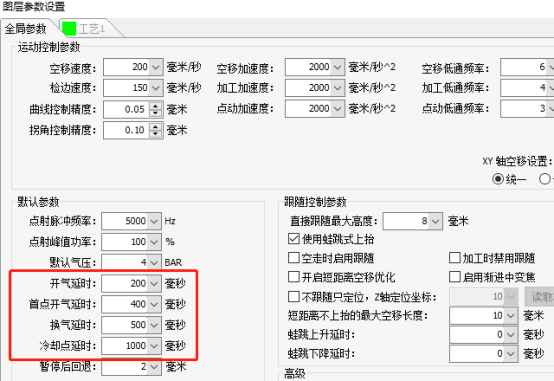Open the 冷却点延时 dropdown arrow

(154, 346)
